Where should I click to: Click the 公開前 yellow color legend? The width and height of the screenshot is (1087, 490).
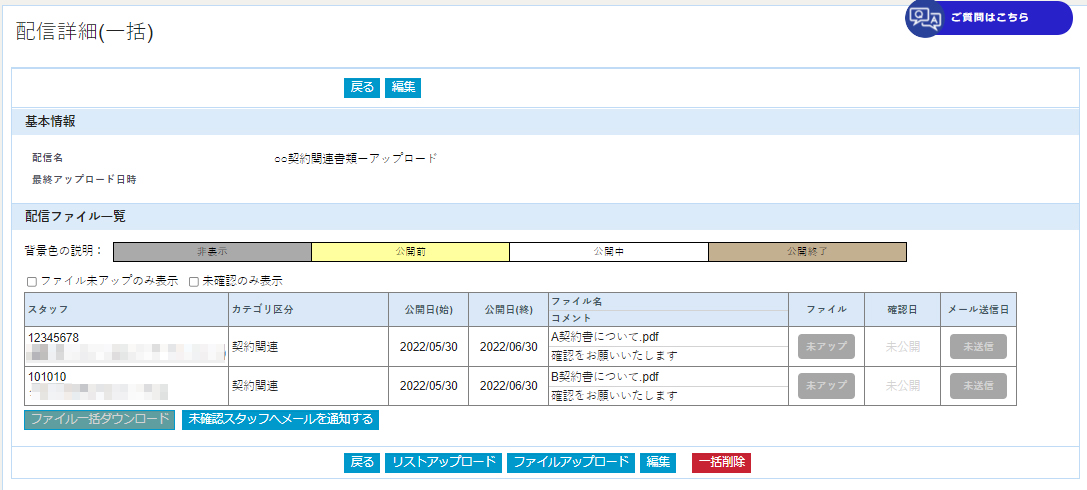[410, 252]
